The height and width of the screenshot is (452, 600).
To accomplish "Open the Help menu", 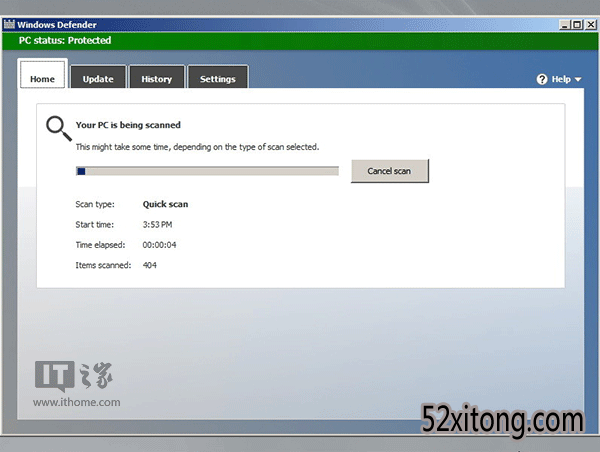I will tap(559, 79).
